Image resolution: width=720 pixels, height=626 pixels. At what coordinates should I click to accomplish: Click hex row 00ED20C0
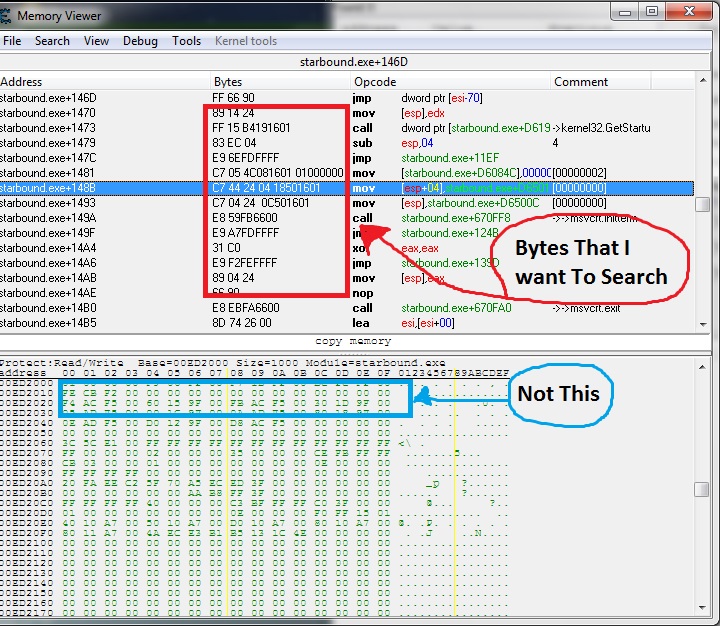click(254, 503)
